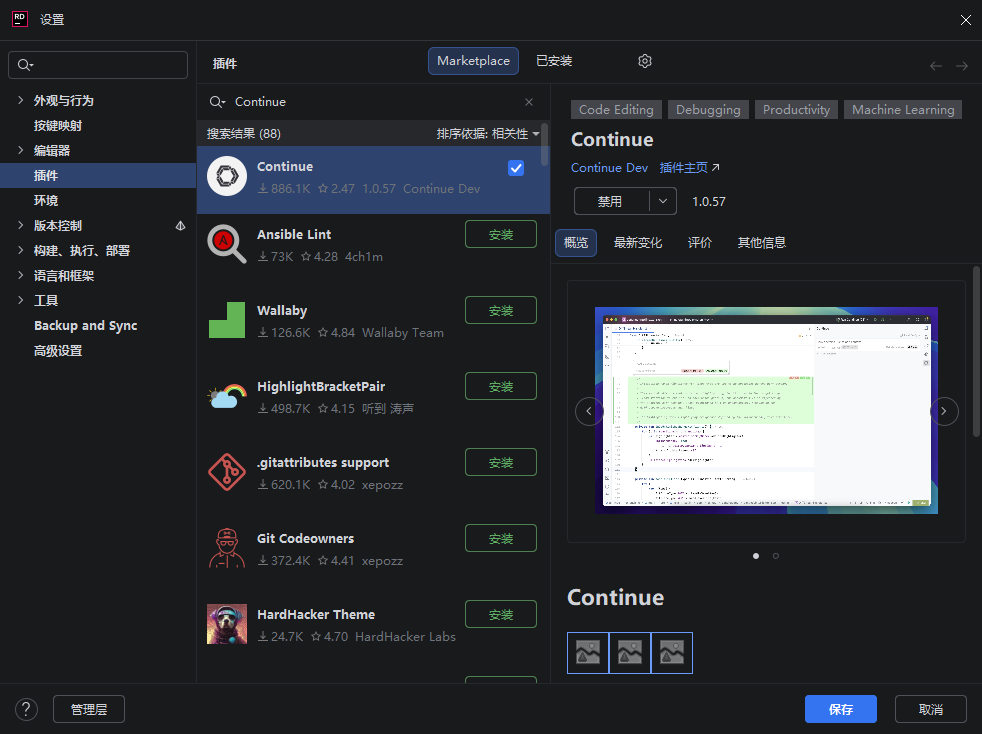Click the Machine Learning tag
This screenshot has width=982, height=734.
point(903,110)
